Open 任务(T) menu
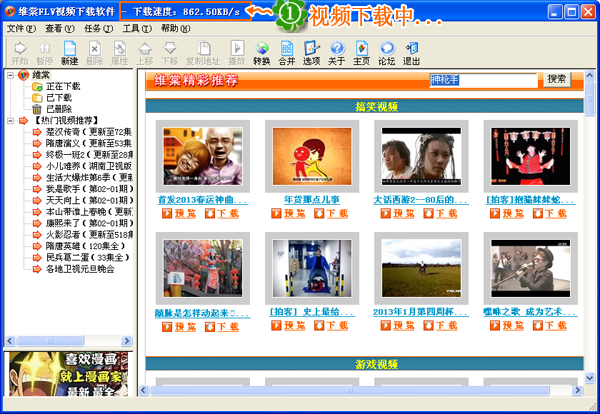 tap(98, 28)
